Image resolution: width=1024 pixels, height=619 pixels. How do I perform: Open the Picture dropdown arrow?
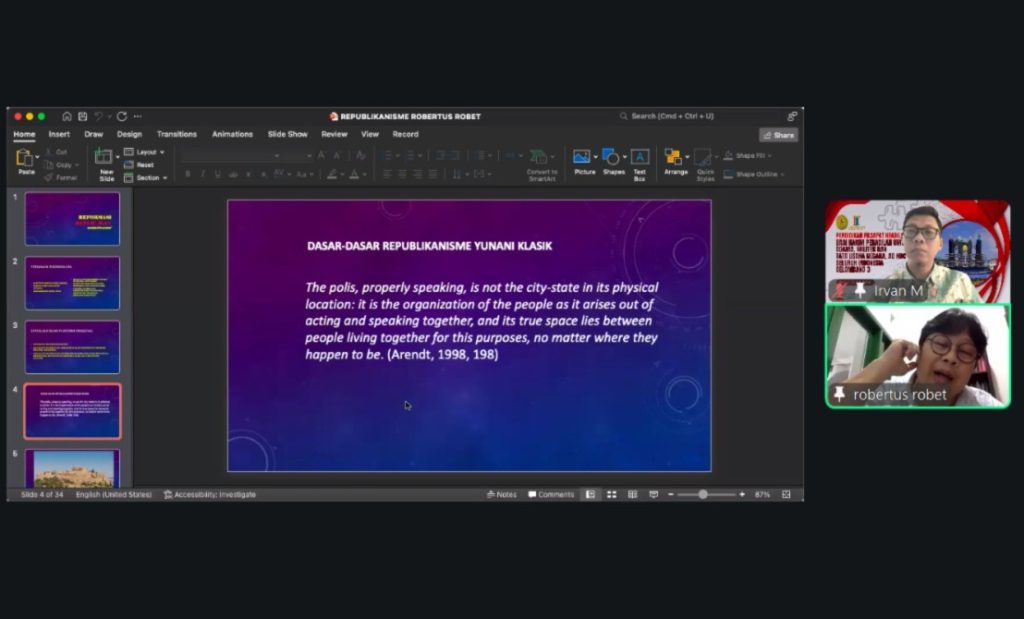[595, 157]
